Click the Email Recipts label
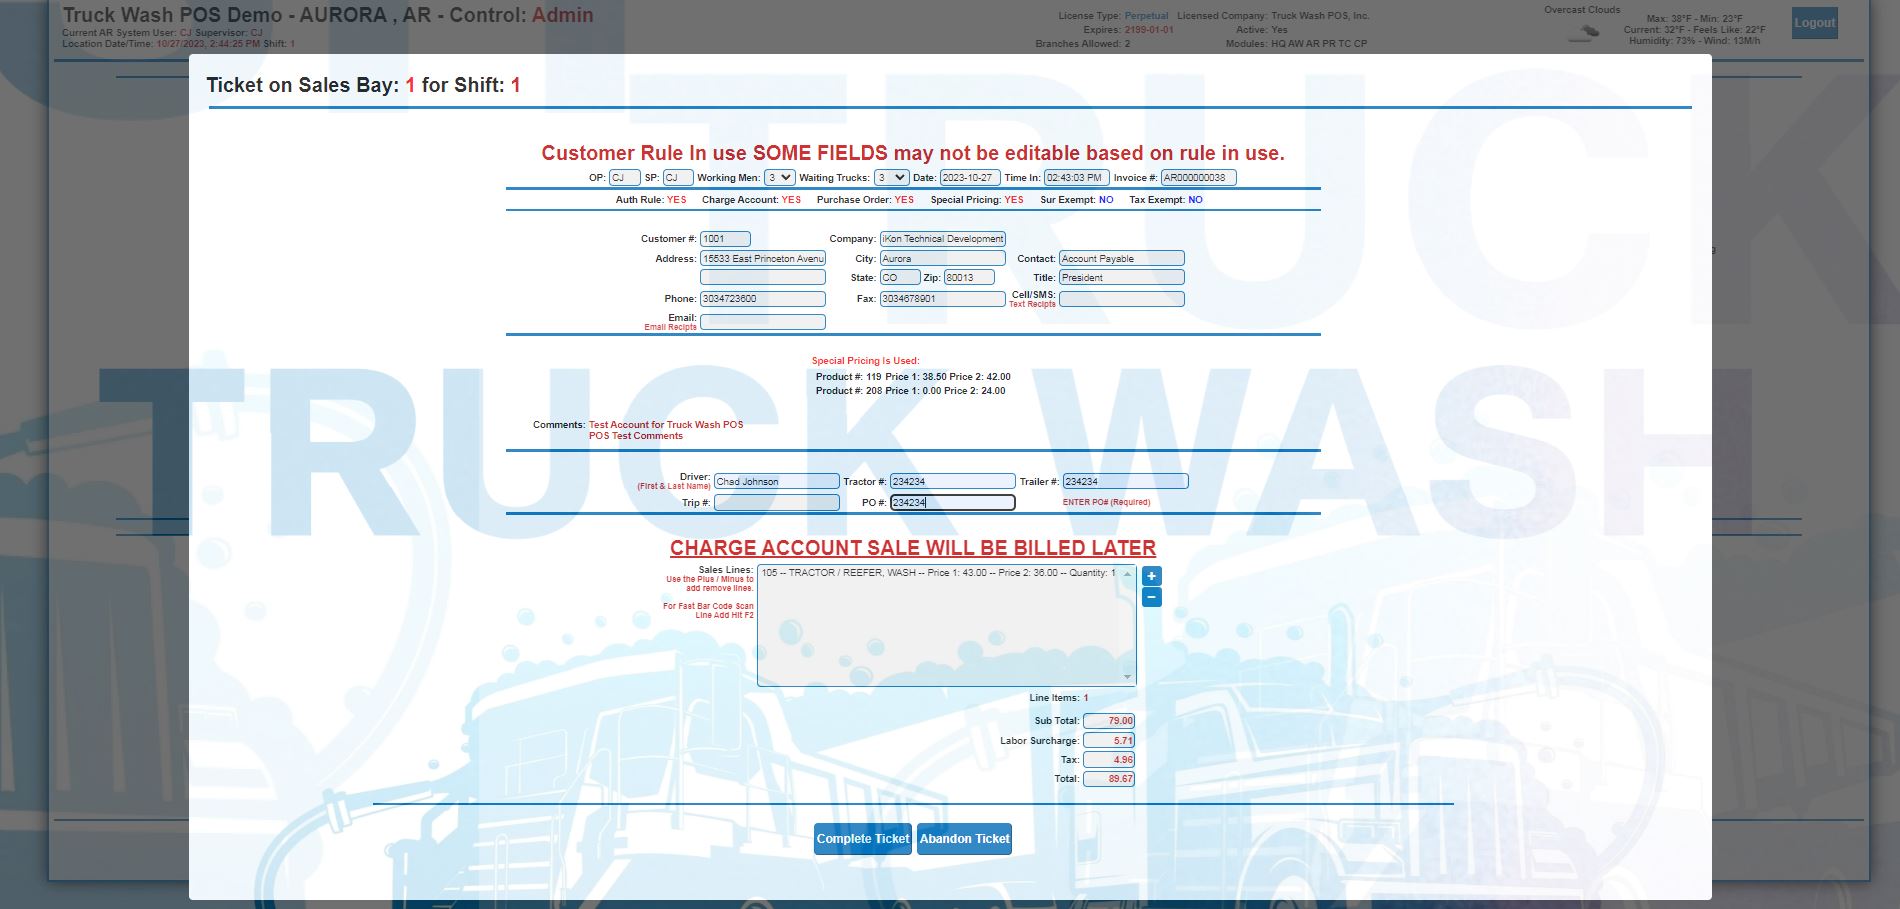 [670, 327]
